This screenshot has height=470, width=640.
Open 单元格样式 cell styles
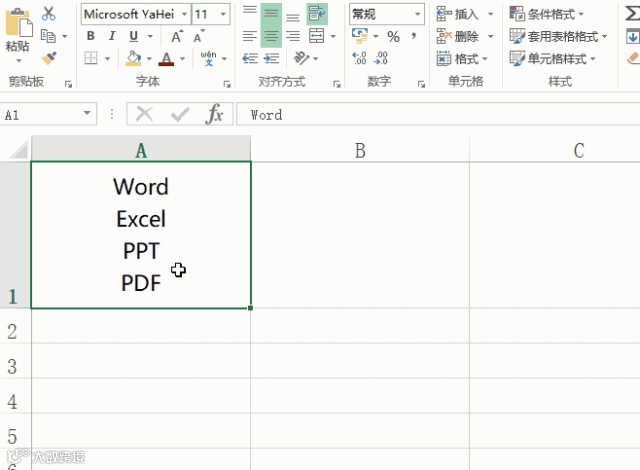[552, 59]
